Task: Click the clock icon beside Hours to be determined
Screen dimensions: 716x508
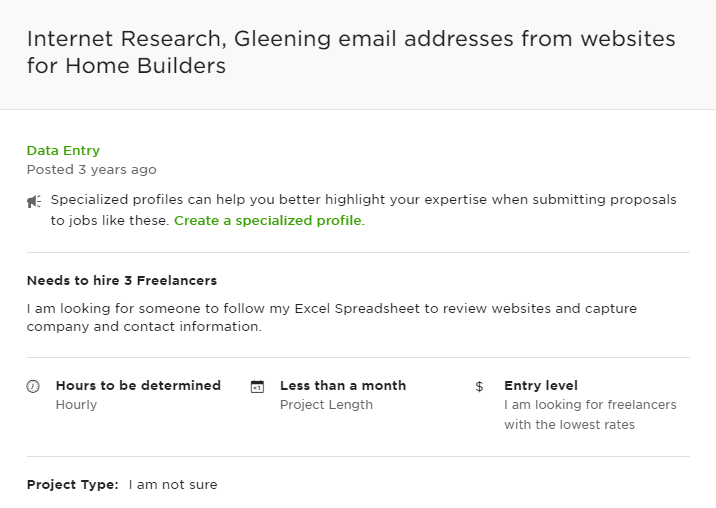Action: tap(33, 386)
